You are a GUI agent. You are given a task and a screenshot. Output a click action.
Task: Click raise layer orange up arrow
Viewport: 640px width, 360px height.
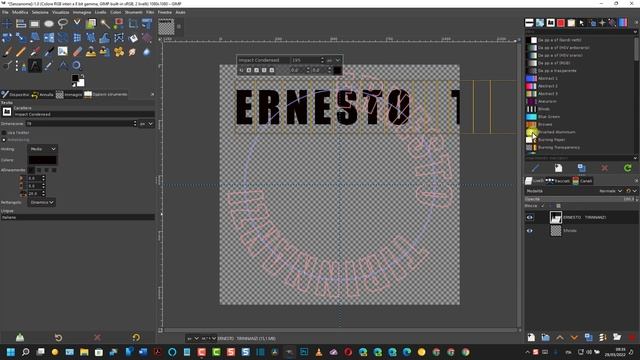[560, 337]
